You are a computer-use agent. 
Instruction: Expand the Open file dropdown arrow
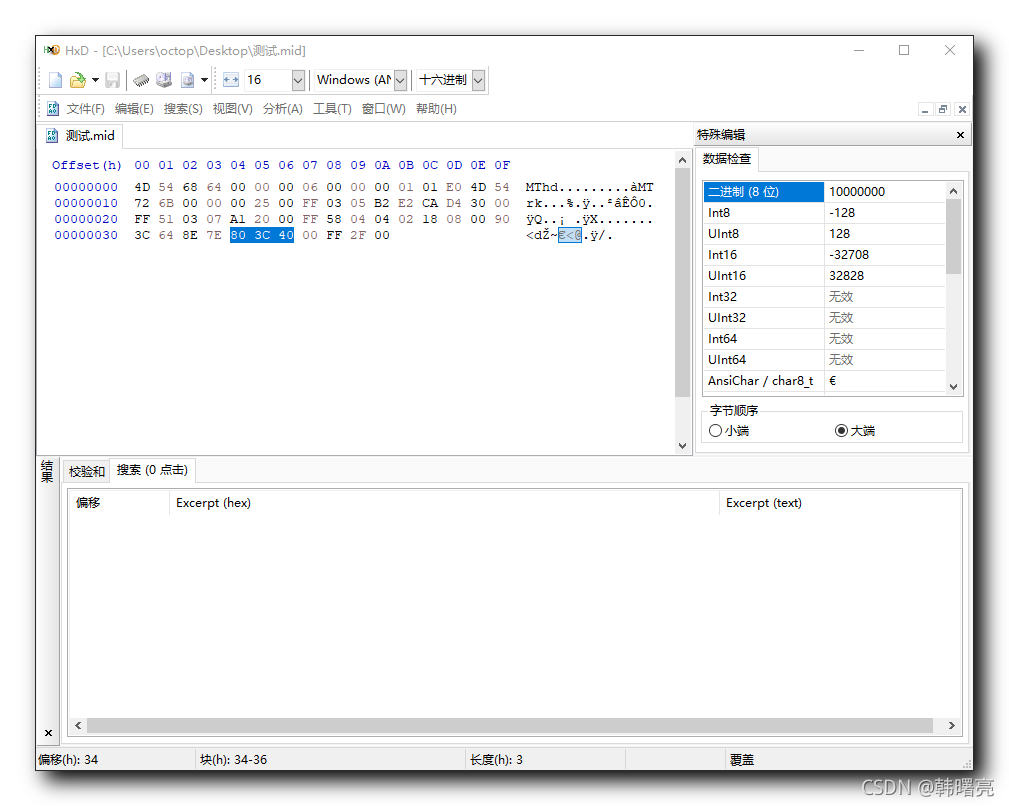[95, 80]
